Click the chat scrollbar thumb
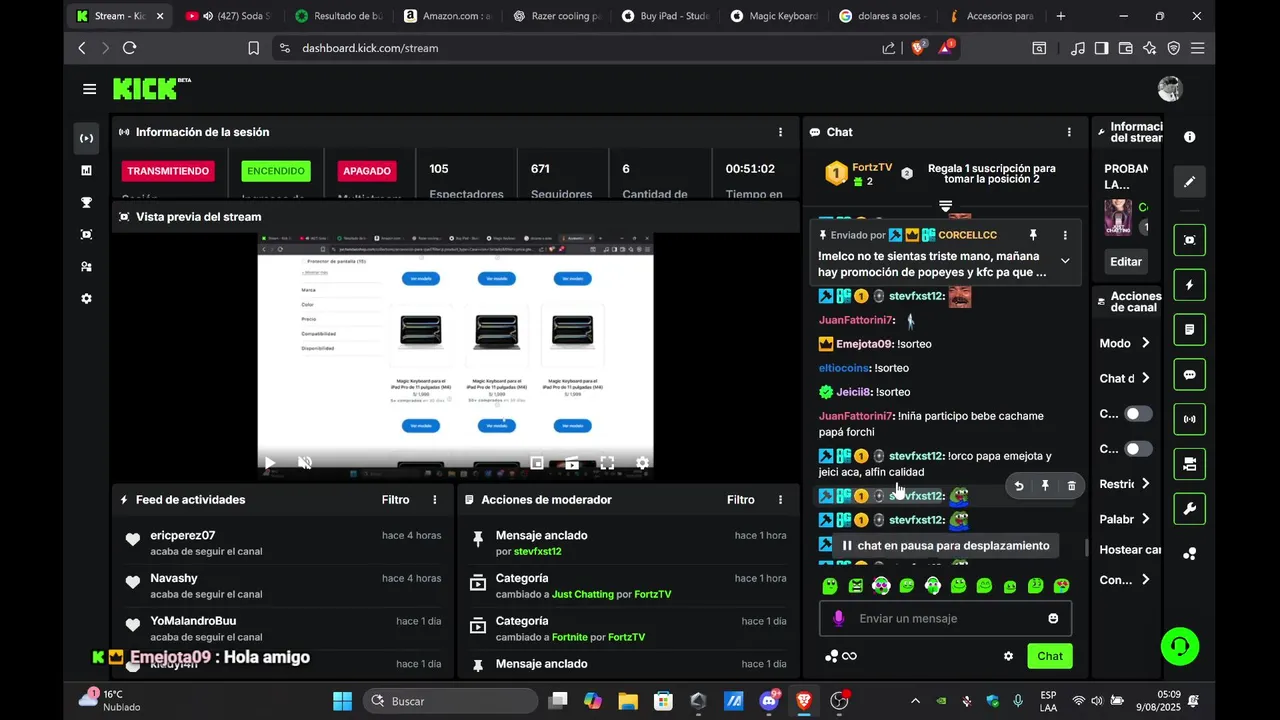 (x=1086, y=548)
